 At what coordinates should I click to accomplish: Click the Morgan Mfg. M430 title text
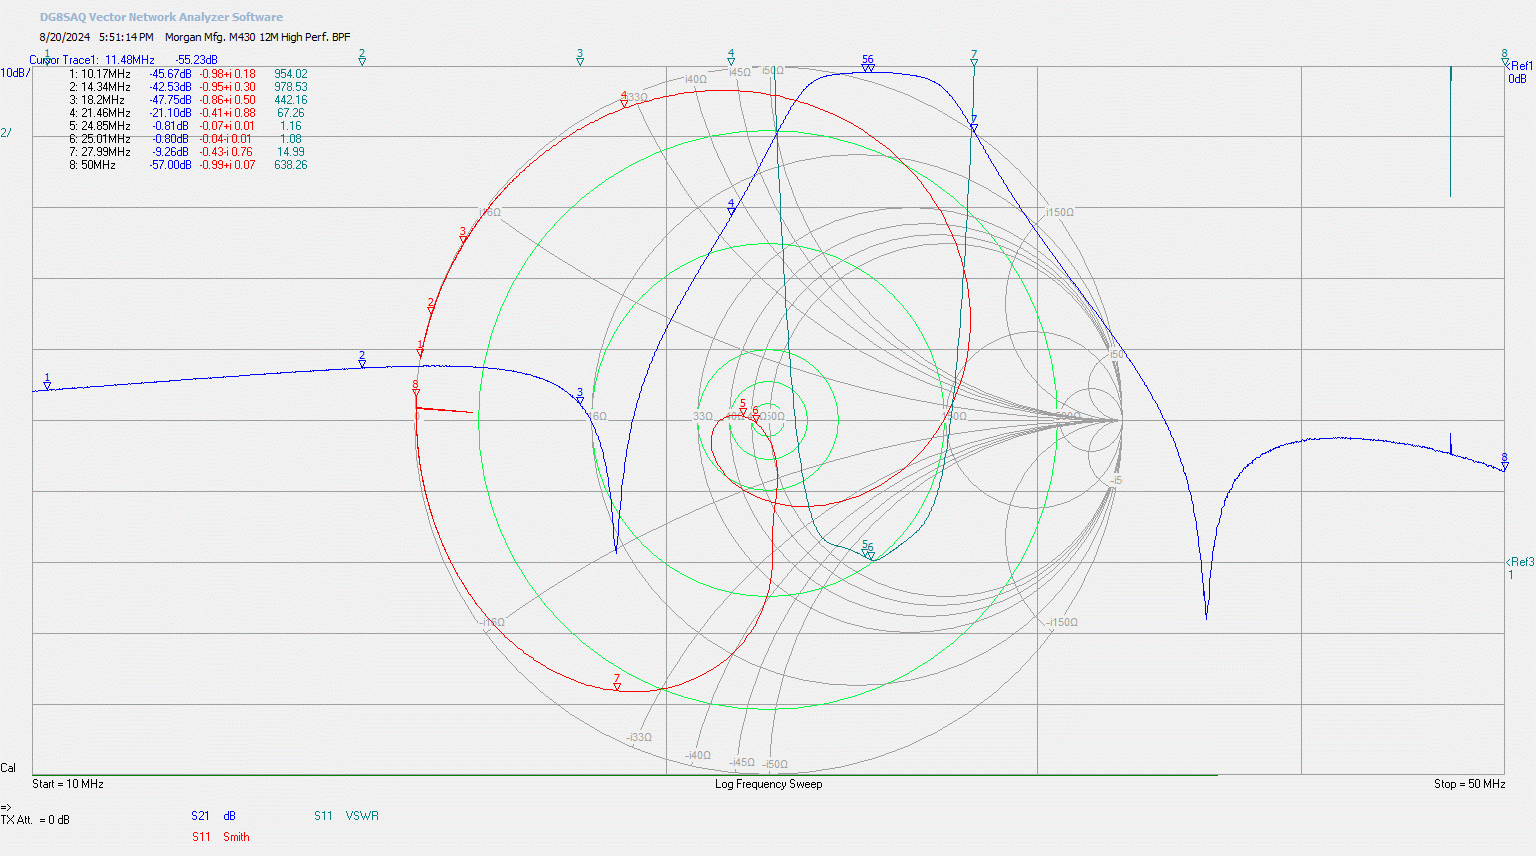257,37
